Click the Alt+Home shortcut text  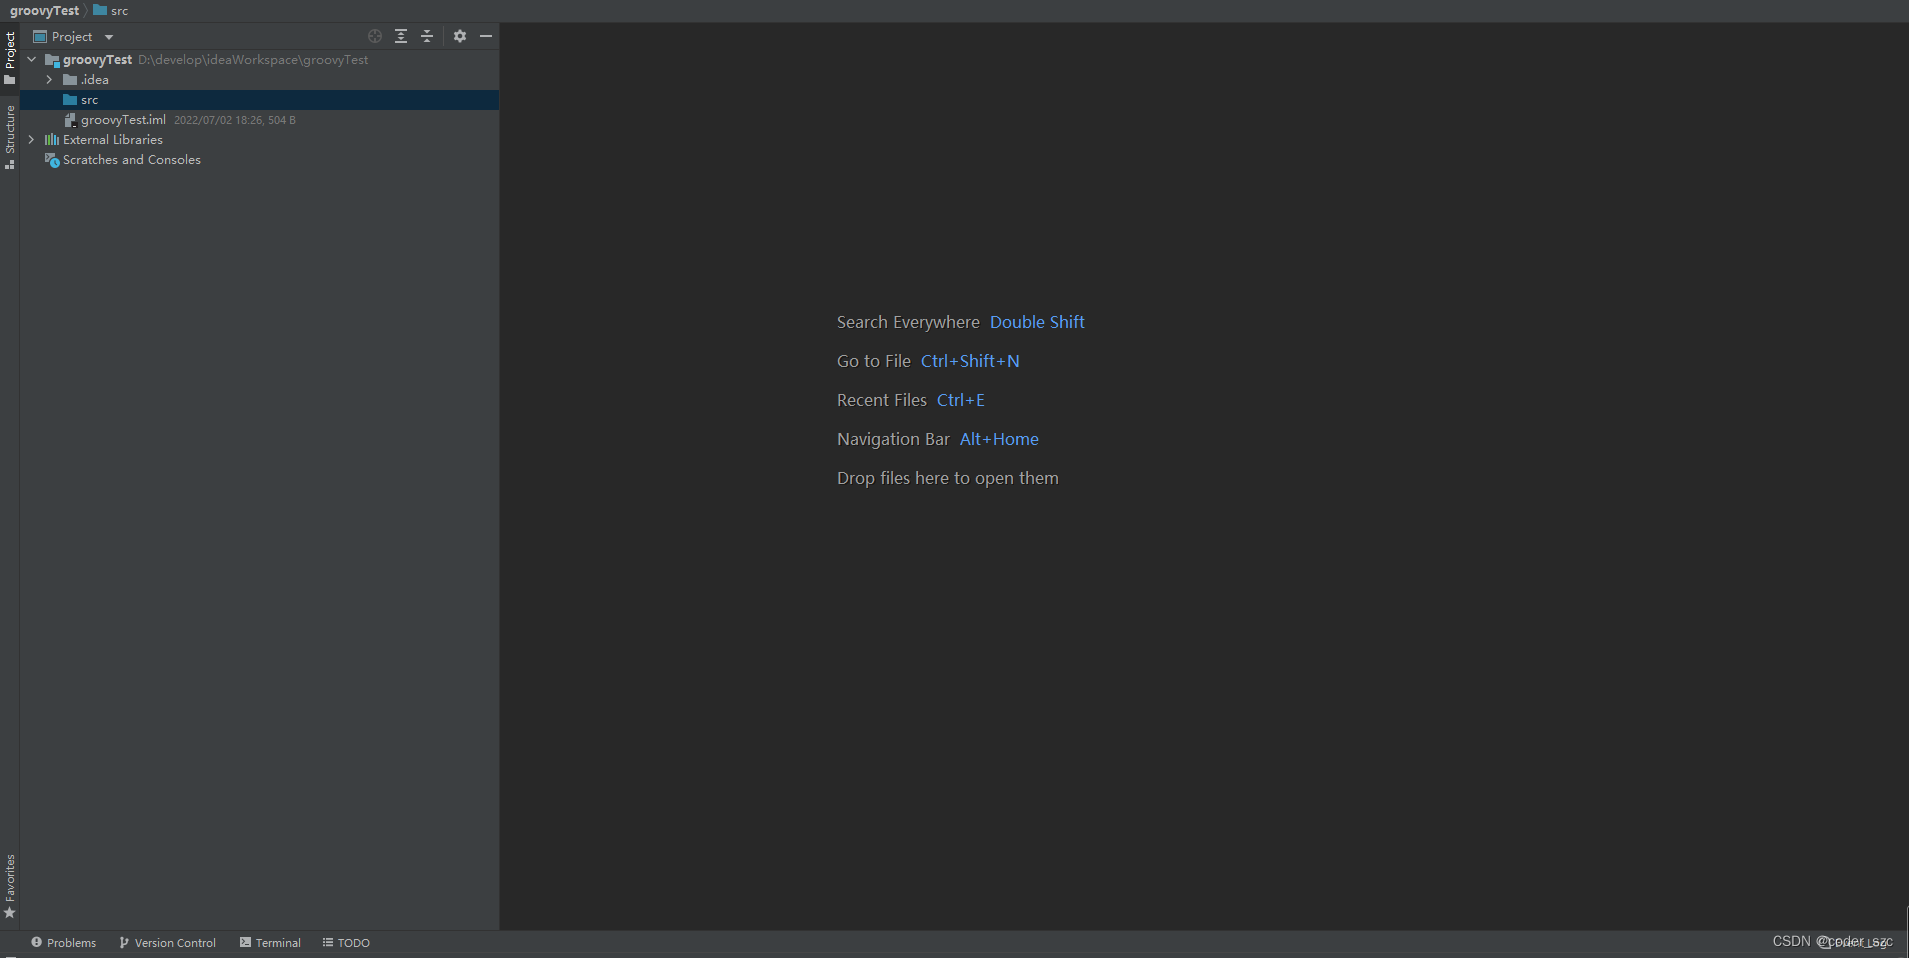999,439
